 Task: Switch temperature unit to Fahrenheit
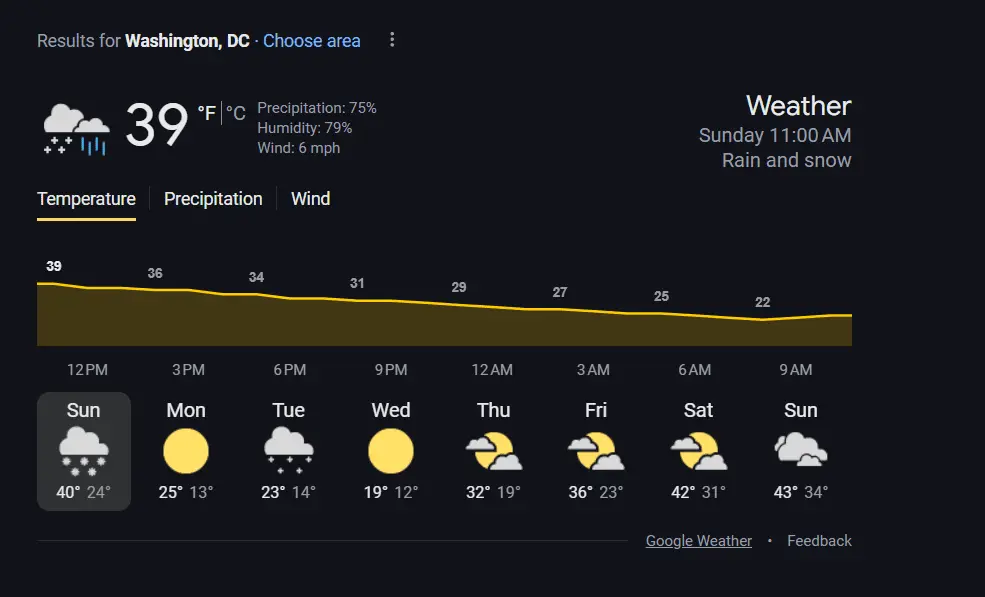[x=206, y=113]
